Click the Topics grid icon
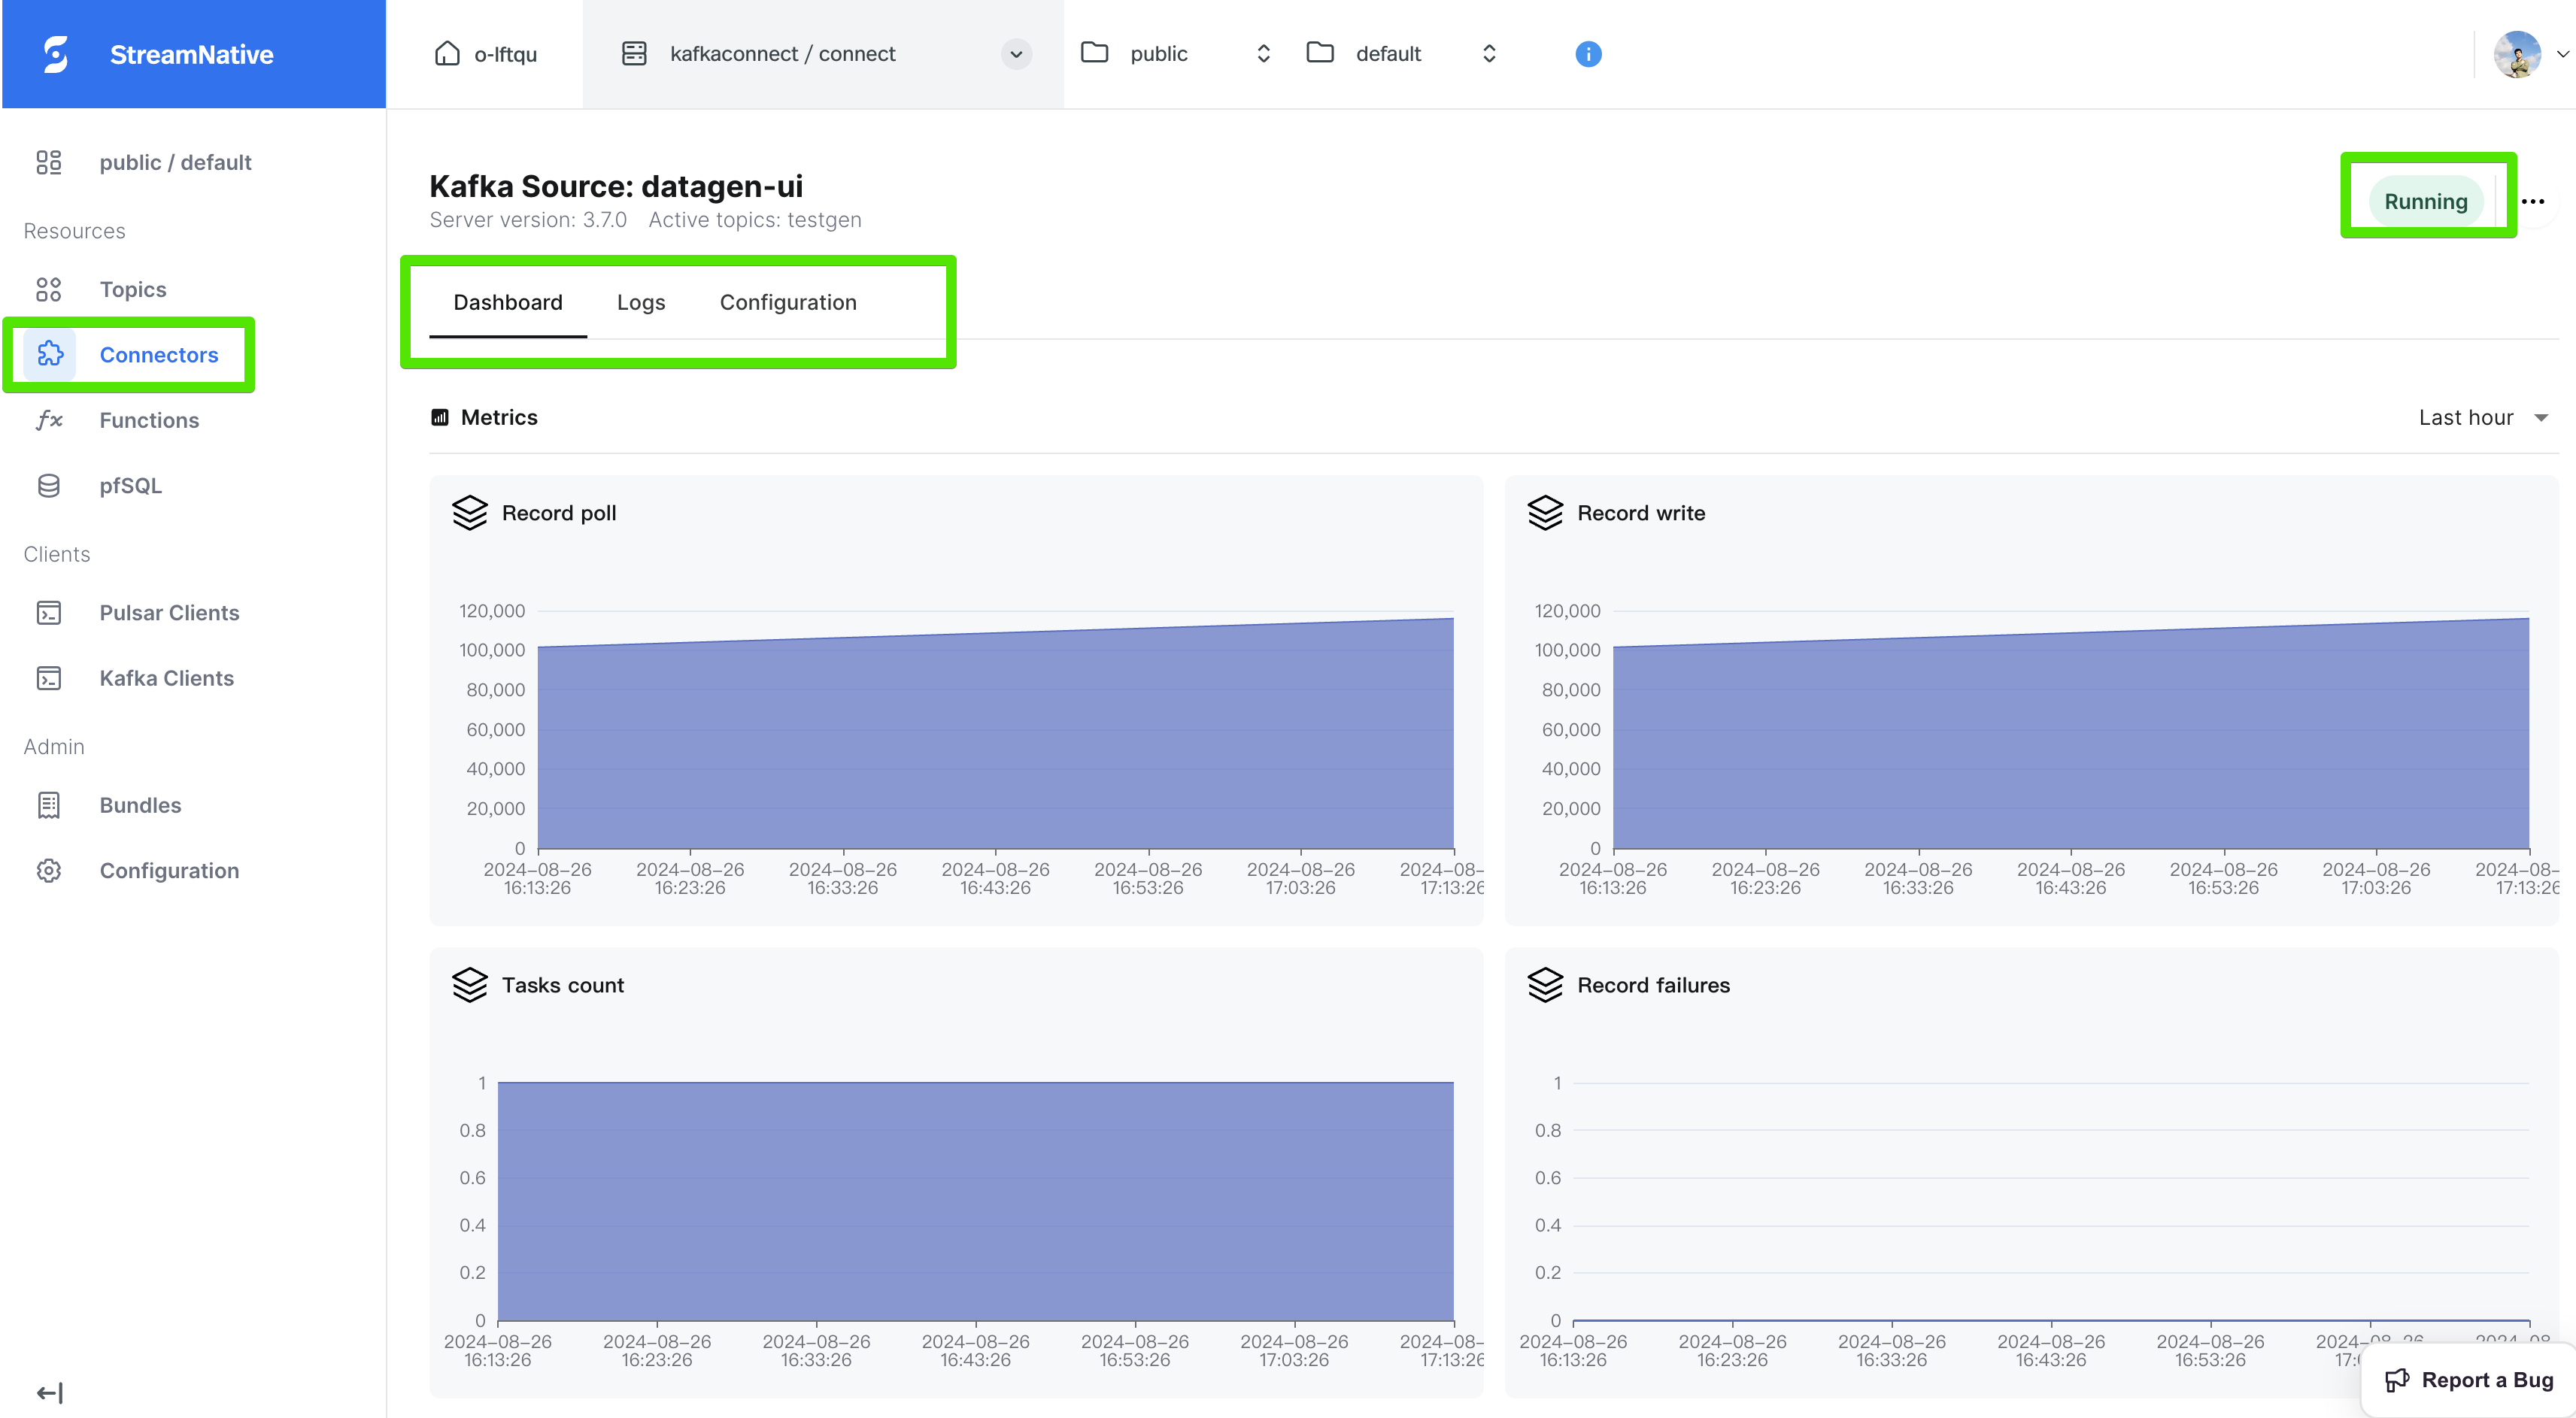 (x=49, y=289)
